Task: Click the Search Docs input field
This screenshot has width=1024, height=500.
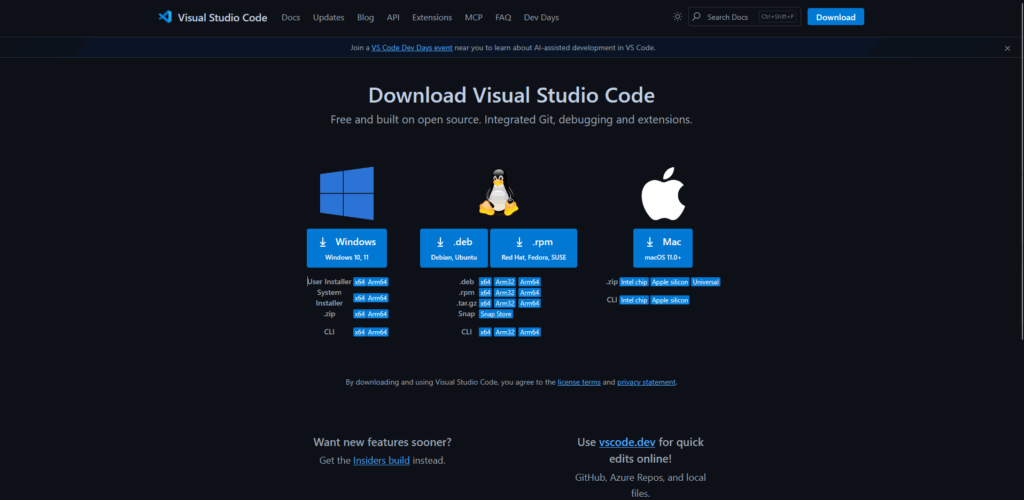Action: [x=744, y=17]
